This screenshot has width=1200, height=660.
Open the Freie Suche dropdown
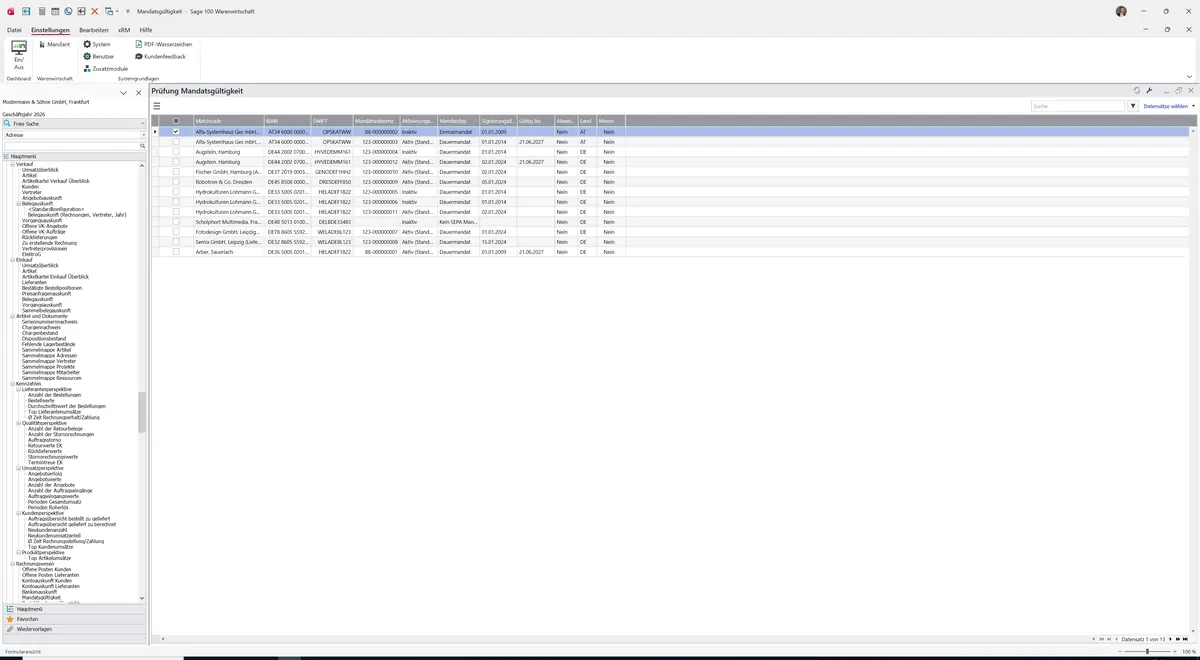tap(73, 124)
